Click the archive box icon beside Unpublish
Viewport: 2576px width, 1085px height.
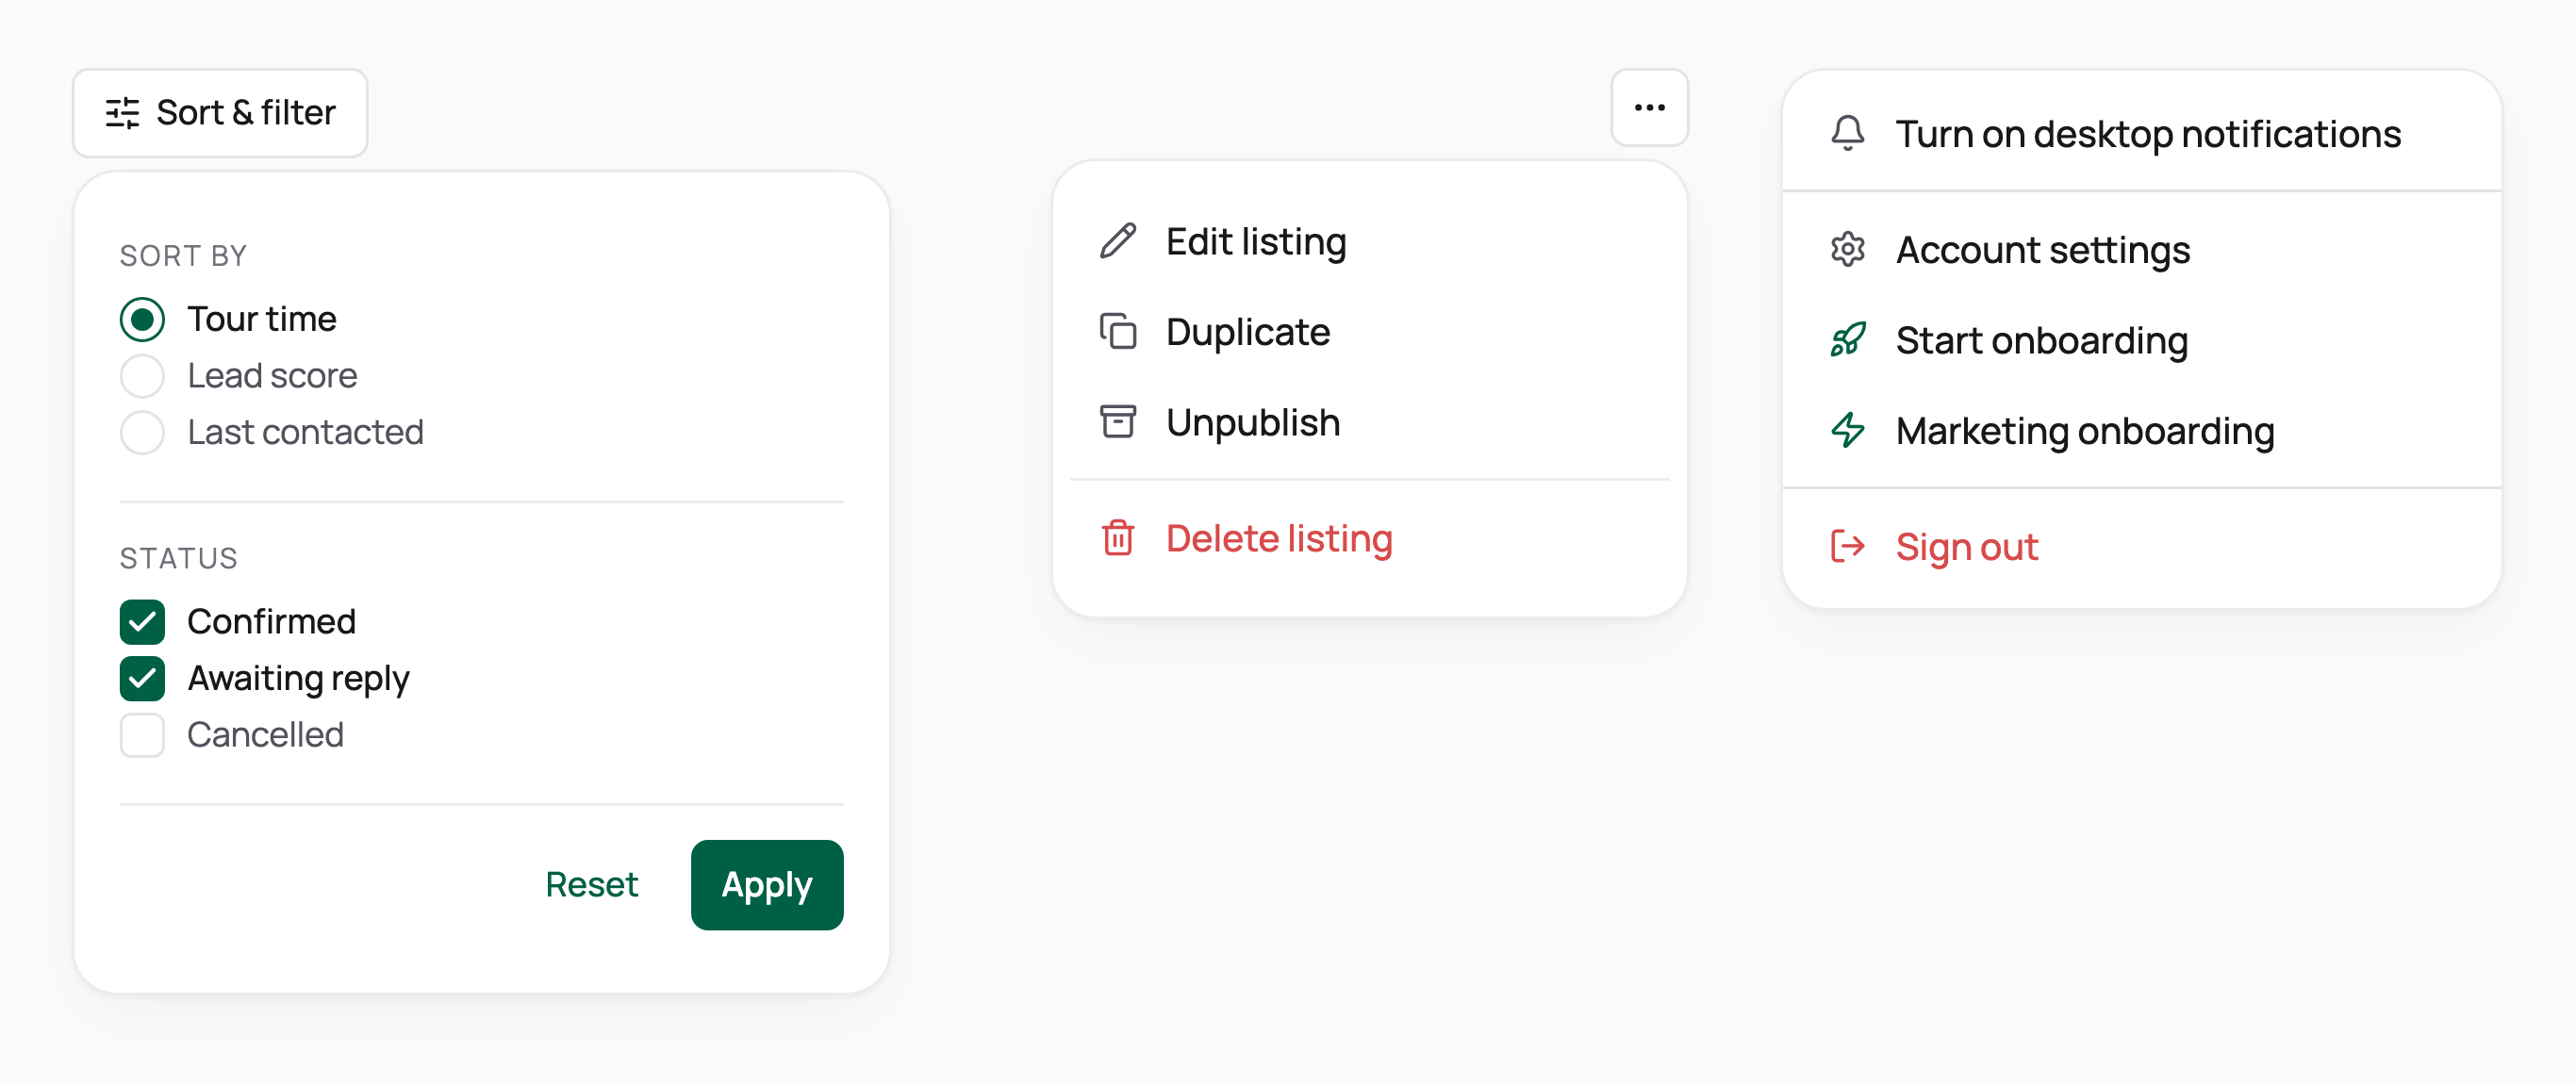tap(1117, 422)
